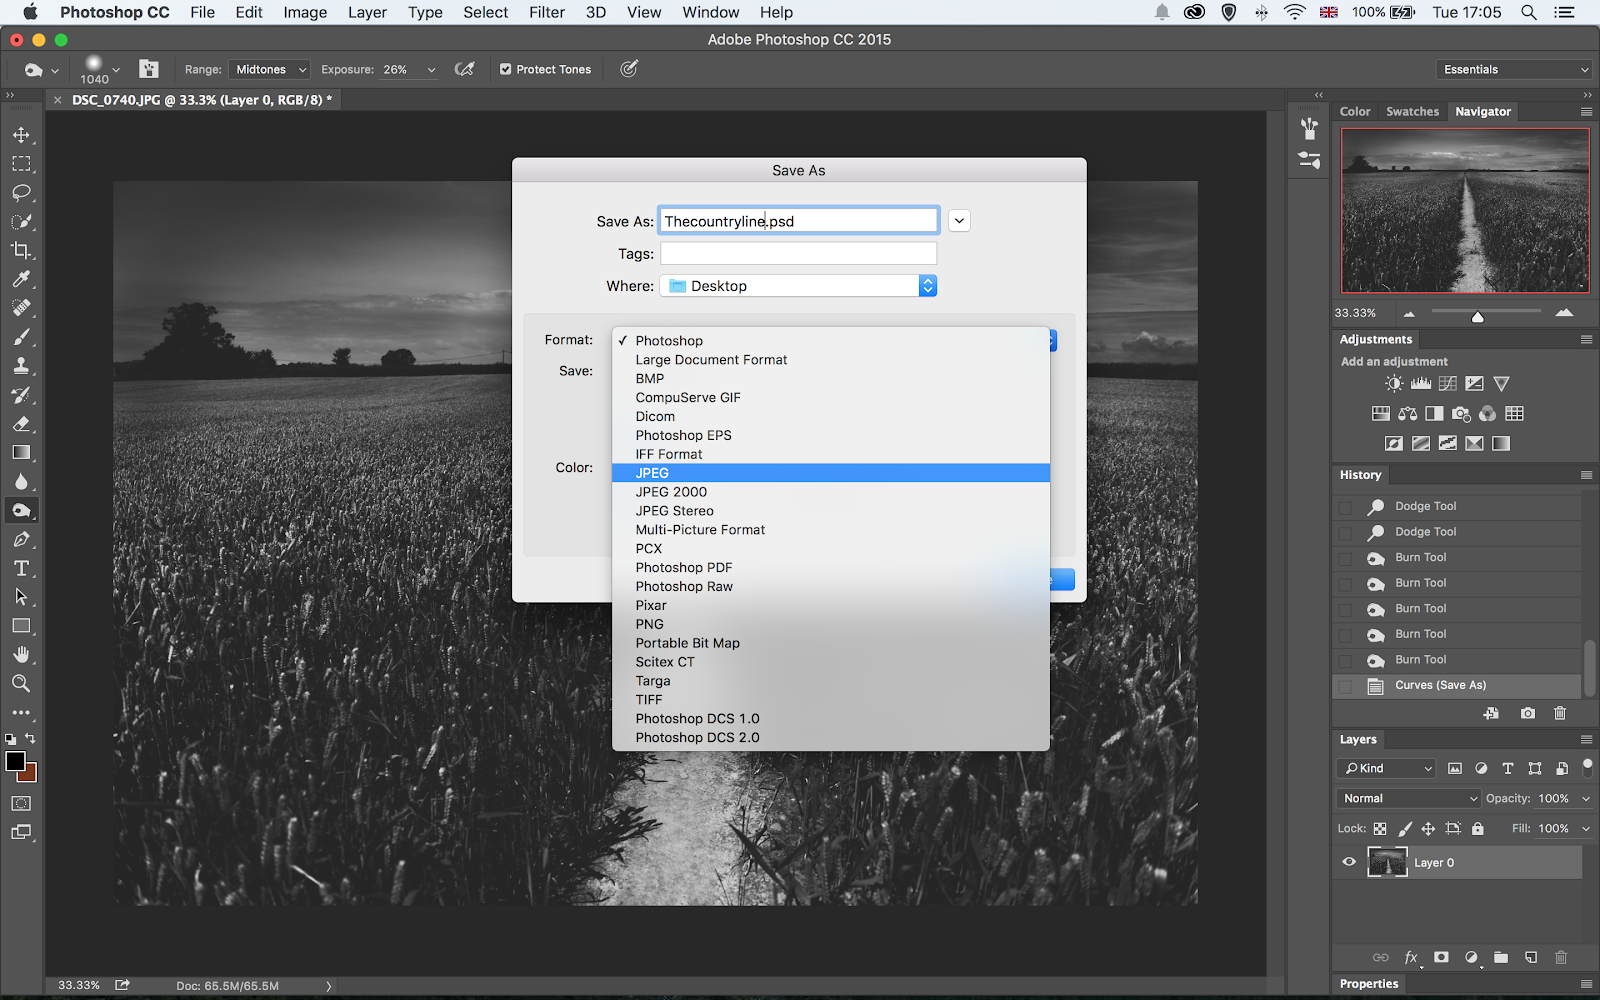Screen dimensions: 1600x1000
Task: Choose JPEG from the Format list
Action: point(831,473)
